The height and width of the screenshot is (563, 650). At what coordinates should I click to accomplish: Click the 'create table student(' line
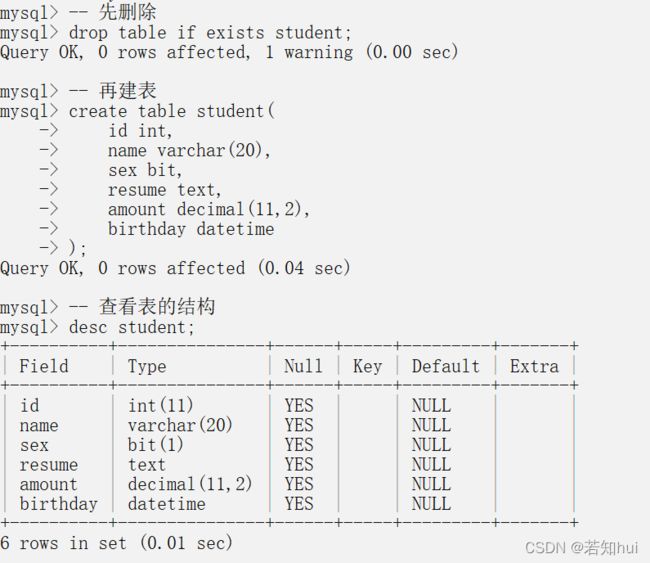[x=172, y=111]
